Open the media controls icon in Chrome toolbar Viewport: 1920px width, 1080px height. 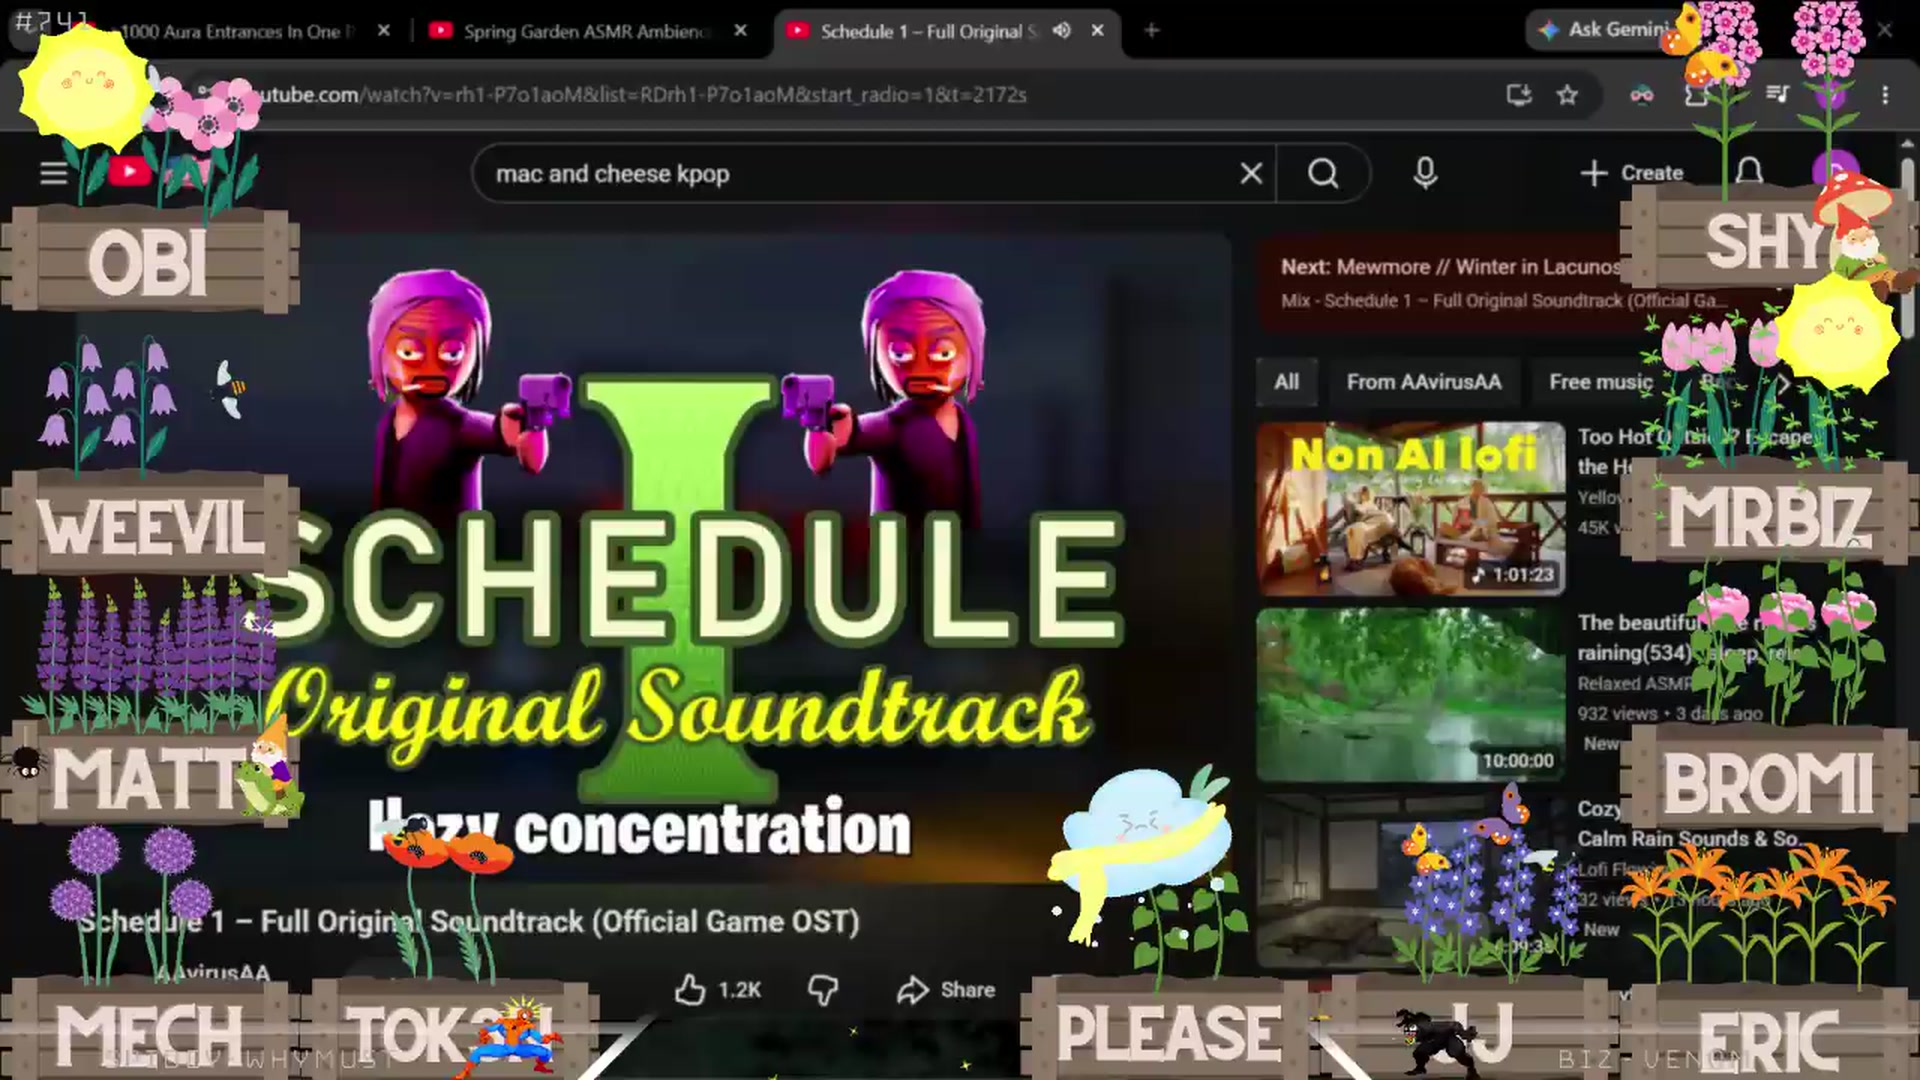pos(1777,95)
